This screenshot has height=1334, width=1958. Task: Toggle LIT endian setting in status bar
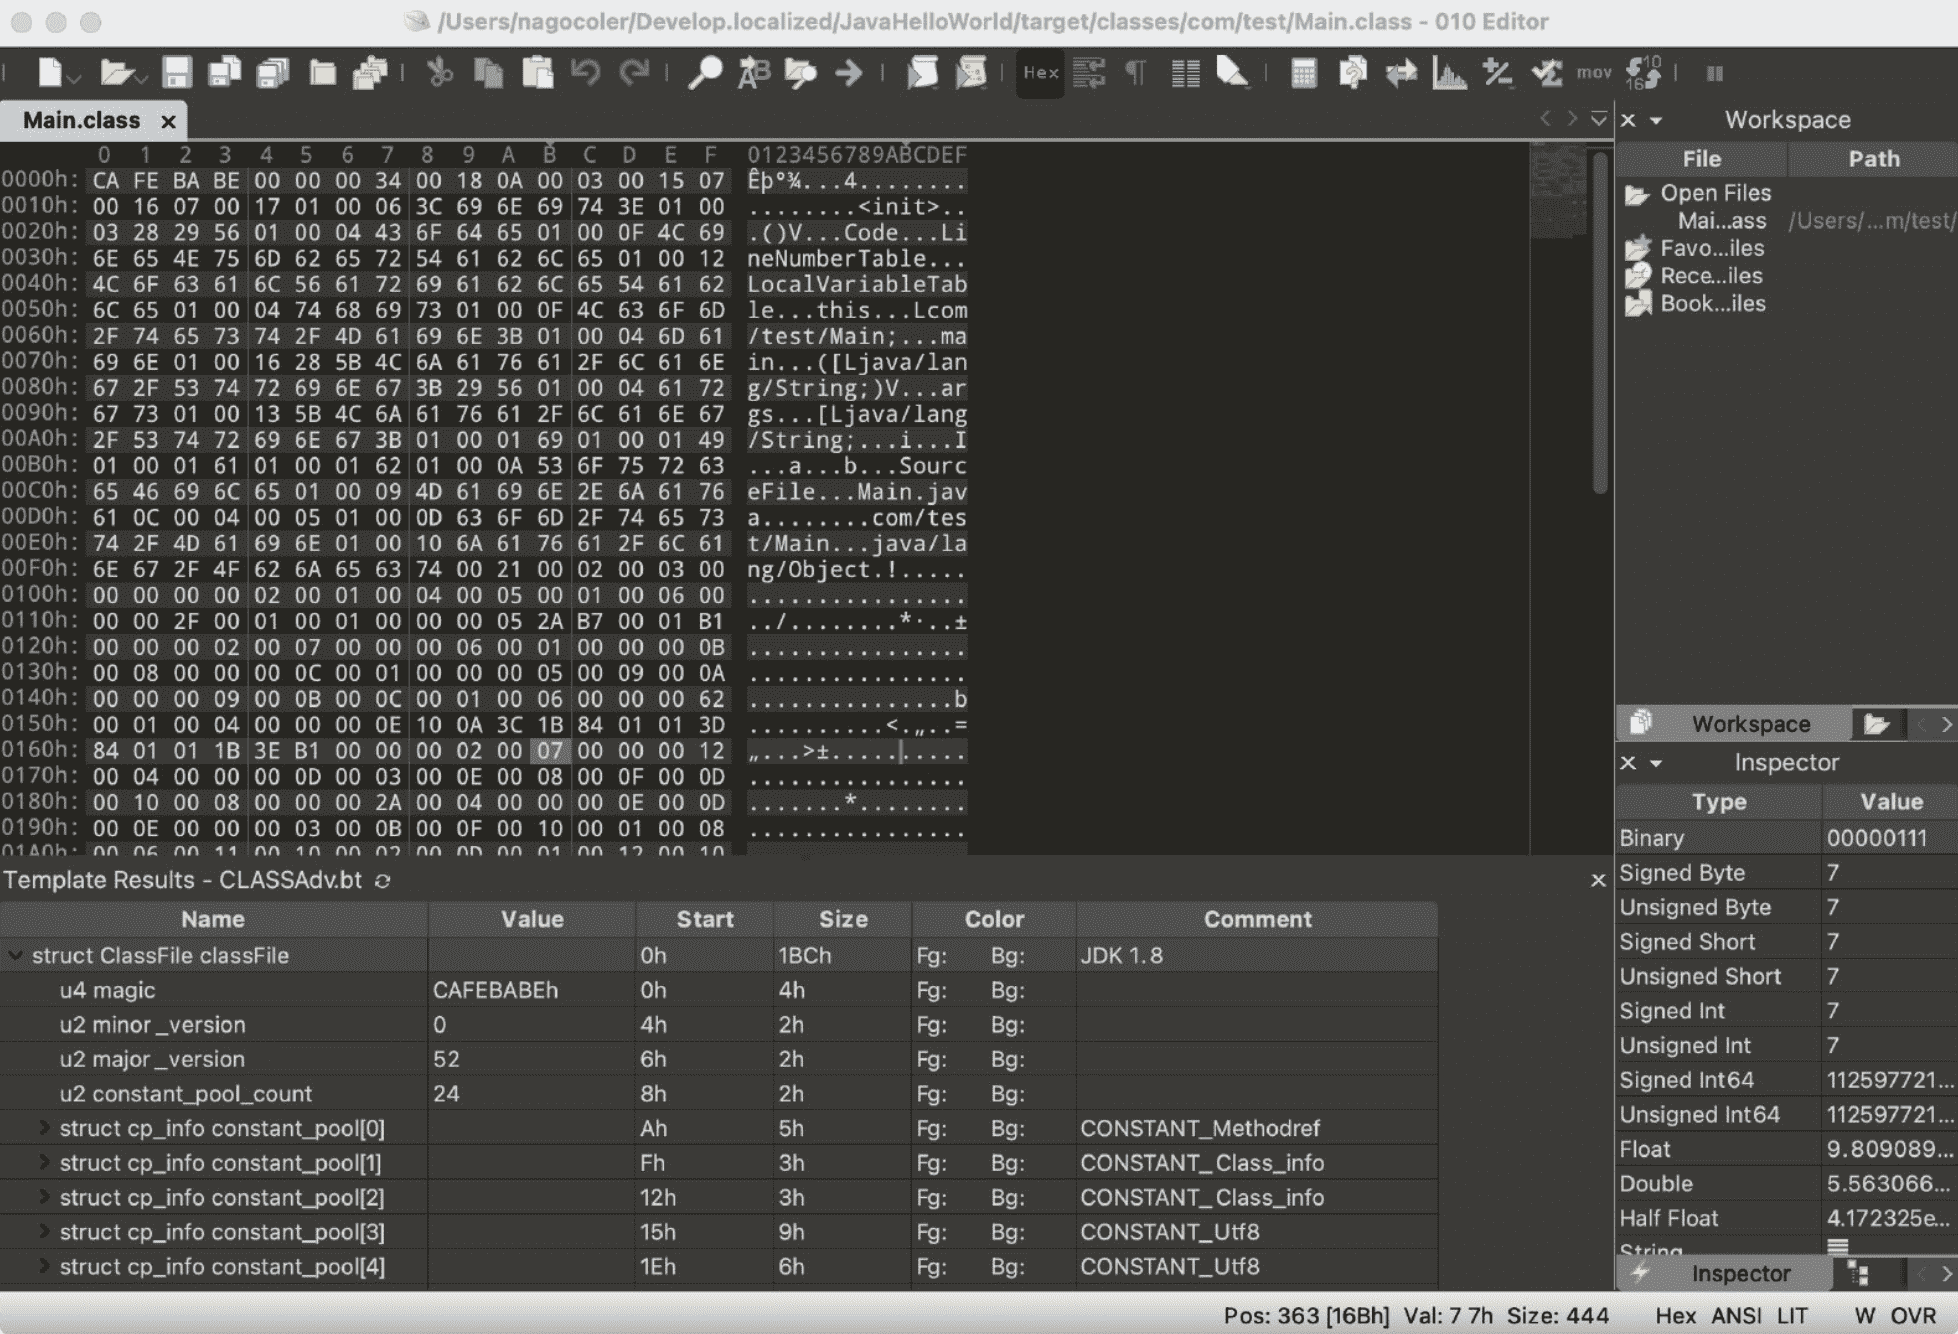click(x=1792, y=1315)
